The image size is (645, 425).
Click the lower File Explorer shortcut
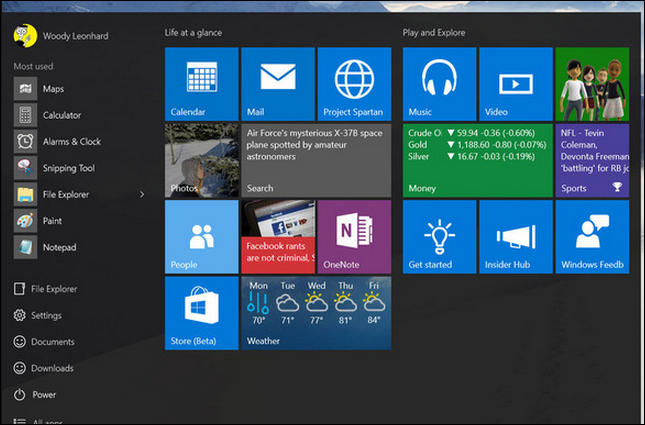45,289
